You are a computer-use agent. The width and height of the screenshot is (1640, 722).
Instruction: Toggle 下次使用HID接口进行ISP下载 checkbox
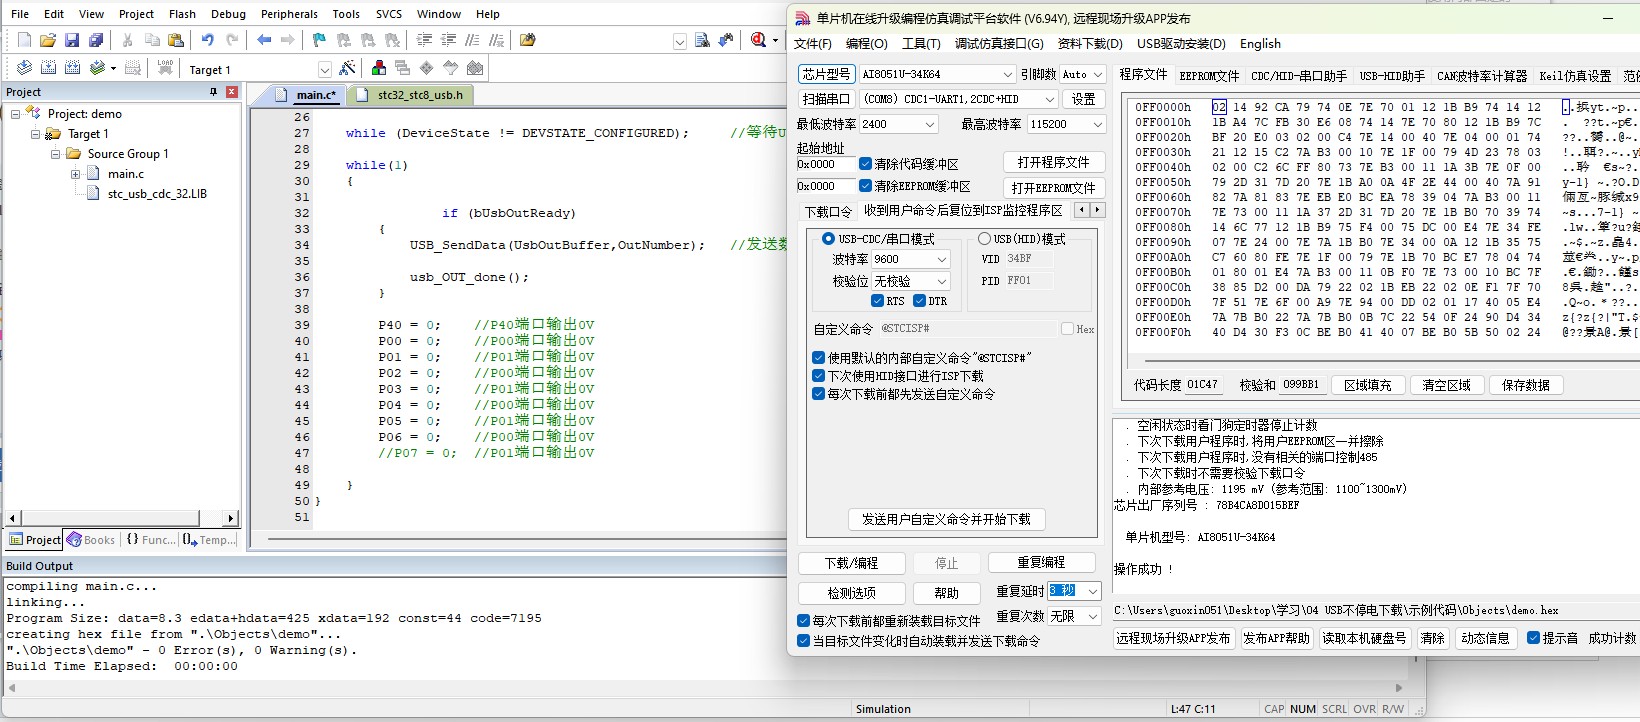[x=818, y=376]
